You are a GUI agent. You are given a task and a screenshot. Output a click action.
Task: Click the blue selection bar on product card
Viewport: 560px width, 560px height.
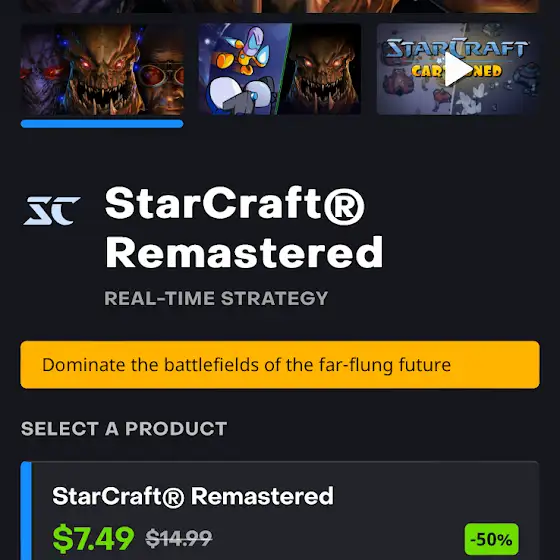pos(26,511)
